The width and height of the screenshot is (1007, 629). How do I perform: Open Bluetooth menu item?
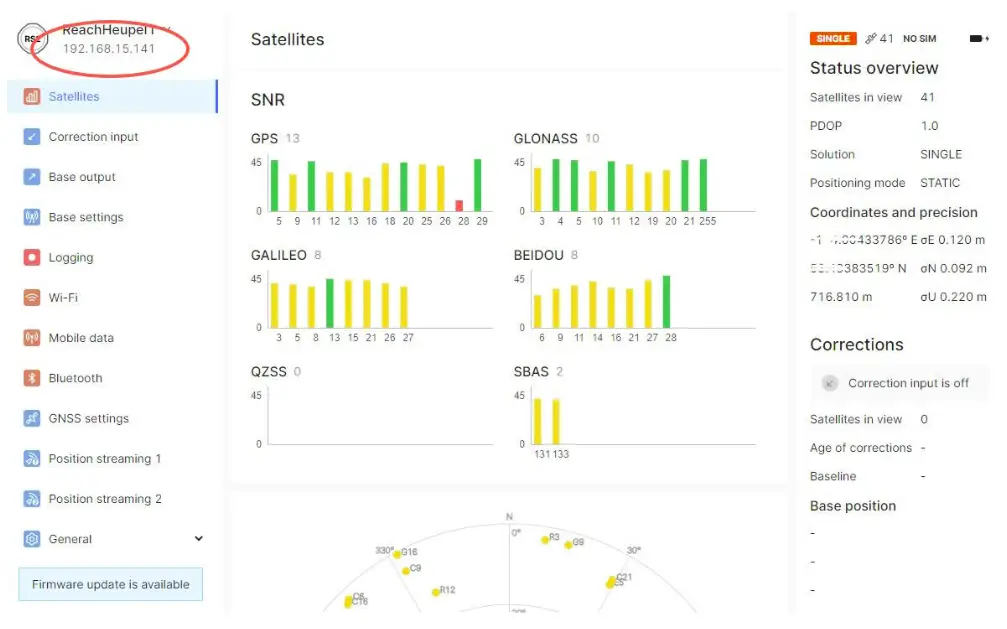tap(112, 378)
